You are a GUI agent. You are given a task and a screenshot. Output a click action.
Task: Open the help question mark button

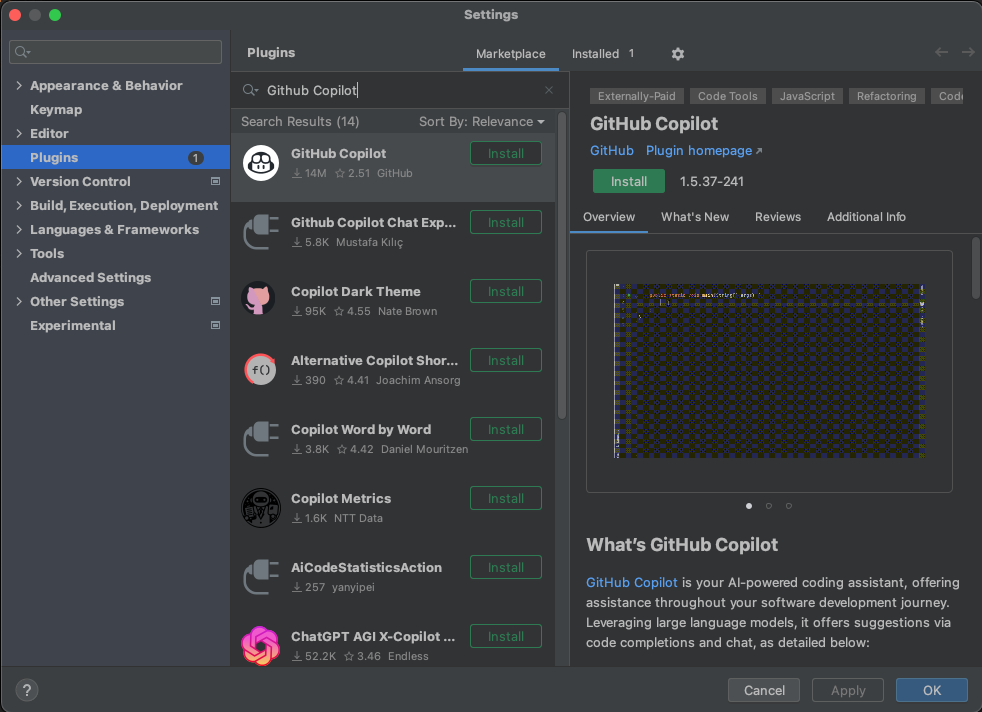26,690
